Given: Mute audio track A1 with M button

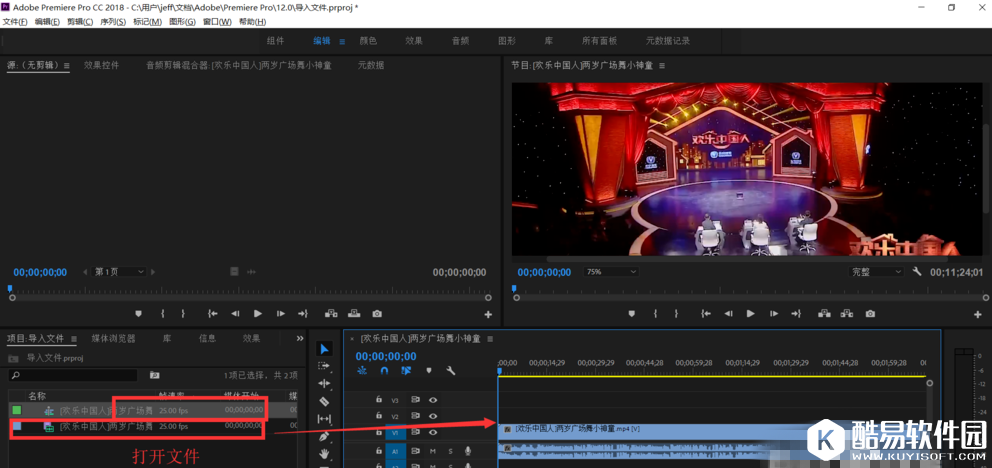Looking at the screenshot, I should [433, 451].
